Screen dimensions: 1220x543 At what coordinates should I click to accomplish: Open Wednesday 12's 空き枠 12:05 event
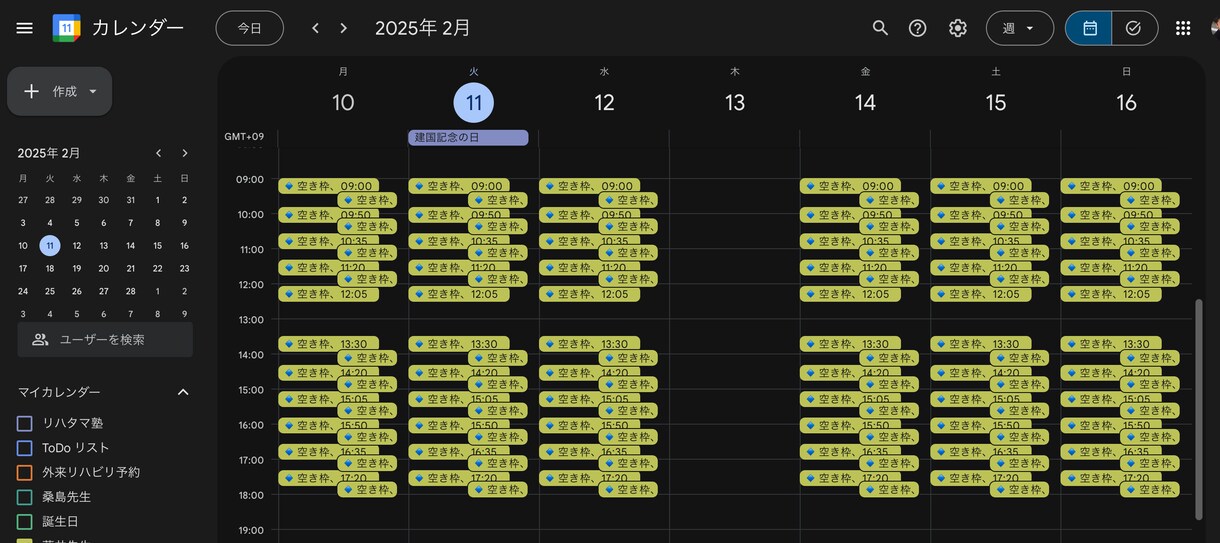pos(589,294)
